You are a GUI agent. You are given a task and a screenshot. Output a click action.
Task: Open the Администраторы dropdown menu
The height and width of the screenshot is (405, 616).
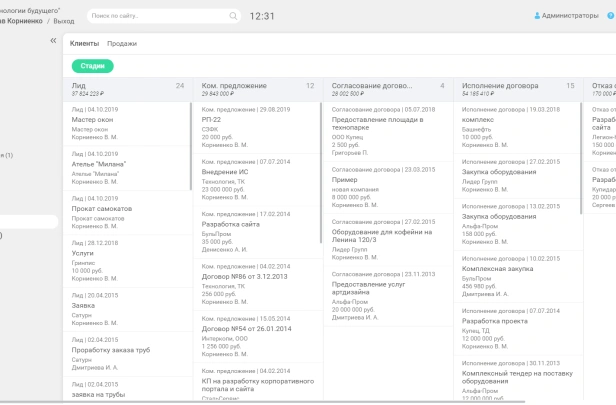[570, 17]
